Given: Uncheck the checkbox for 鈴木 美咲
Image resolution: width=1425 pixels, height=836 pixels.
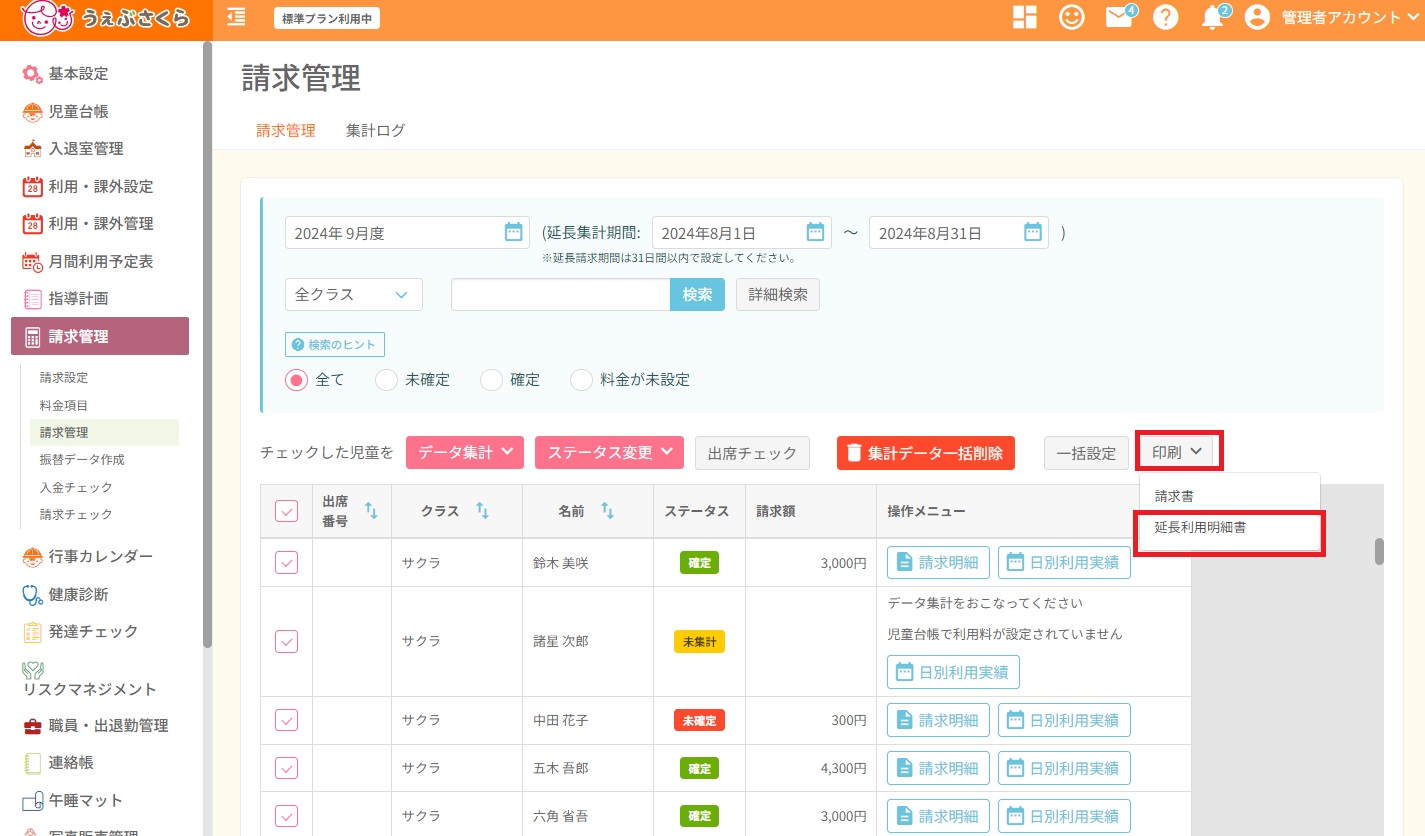Looking at the screenshot, I should [x=286, y=562].
